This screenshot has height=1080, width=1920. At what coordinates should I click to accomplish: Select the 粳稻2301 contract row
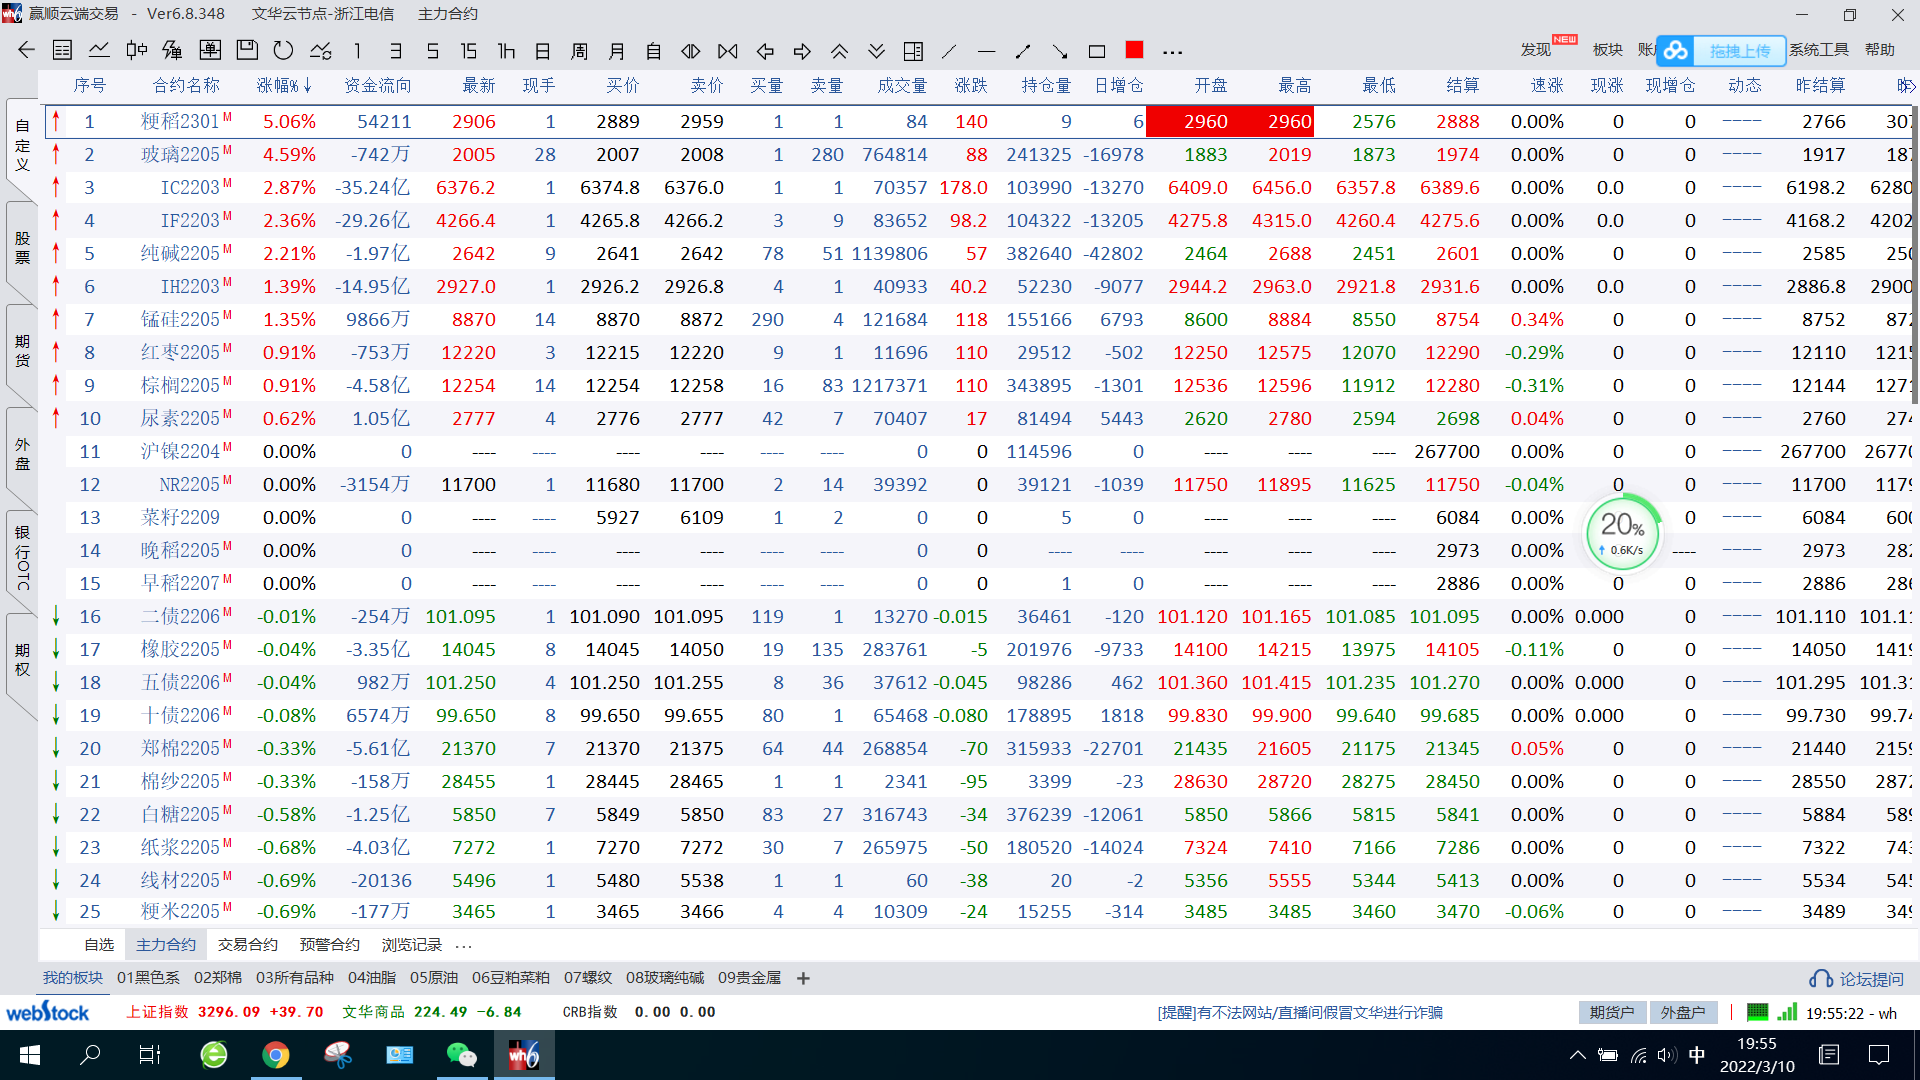[980, 121]
